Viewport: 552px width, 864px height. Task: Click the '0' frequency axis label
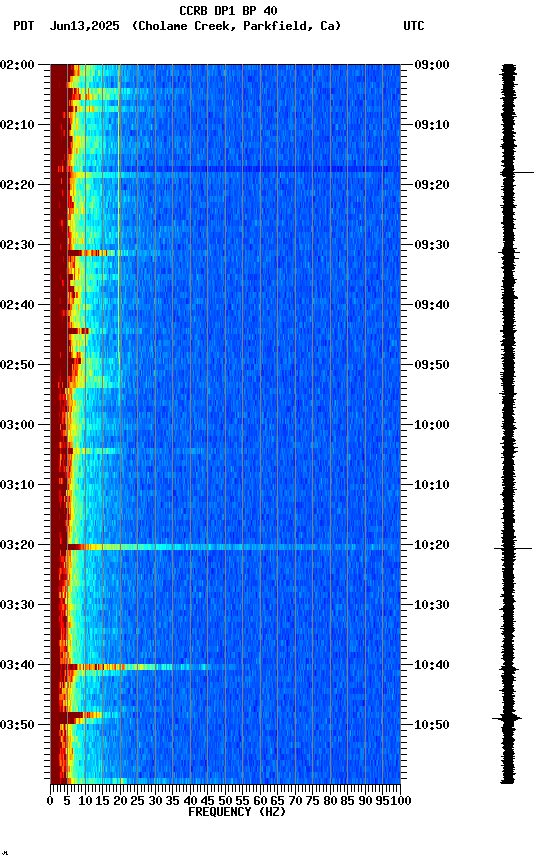tap(50, 802)
